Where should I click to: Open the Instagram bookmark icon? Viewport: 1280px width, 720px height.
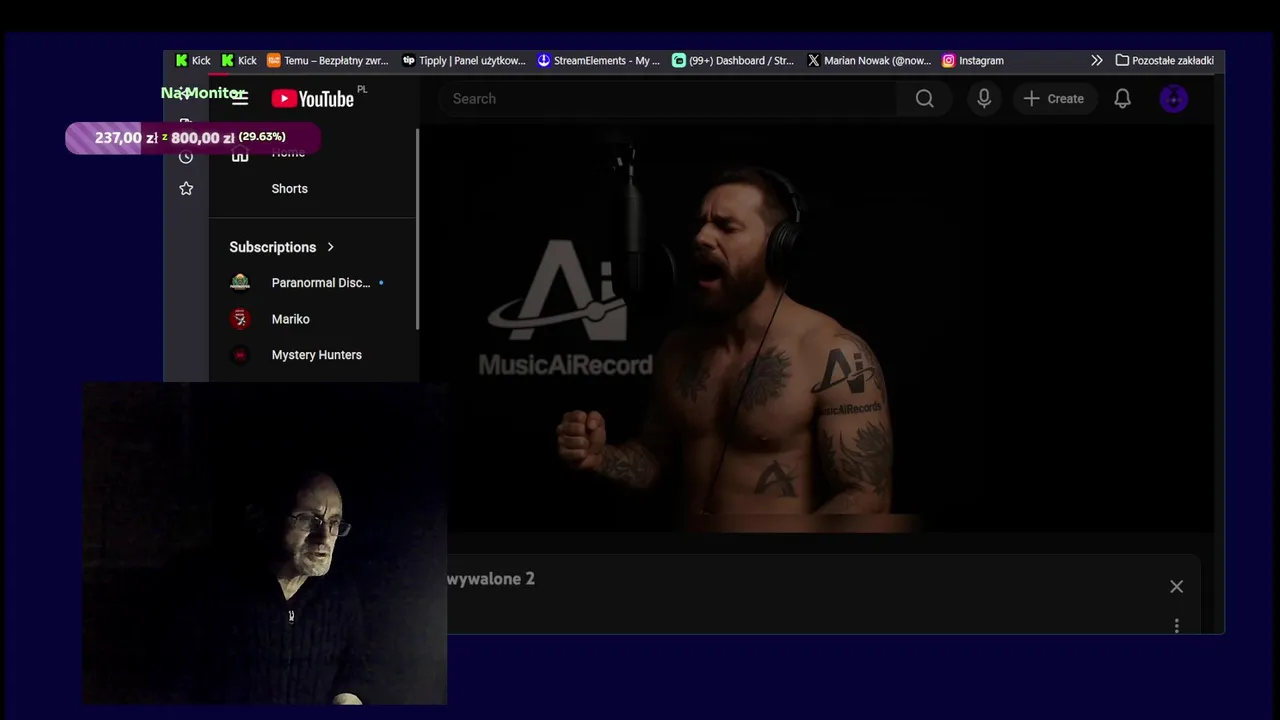click(x=948, y=60)
